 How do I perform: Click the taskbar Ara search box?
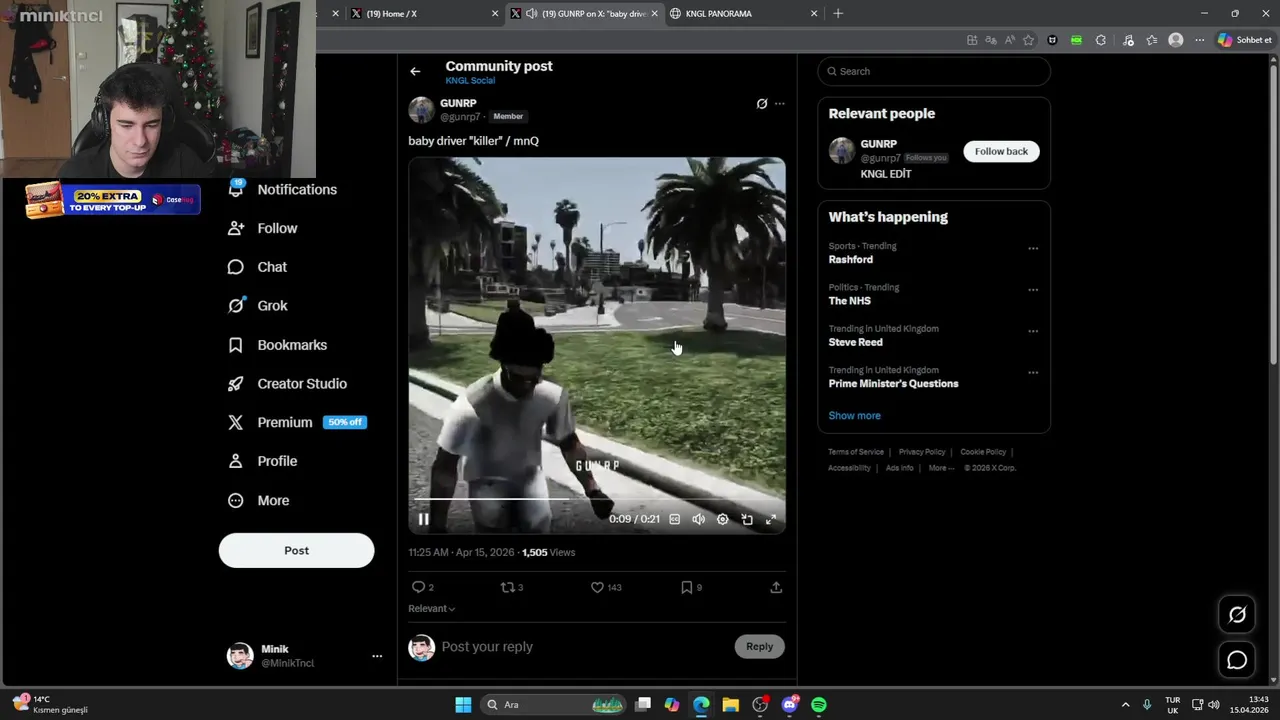[554, 705]
